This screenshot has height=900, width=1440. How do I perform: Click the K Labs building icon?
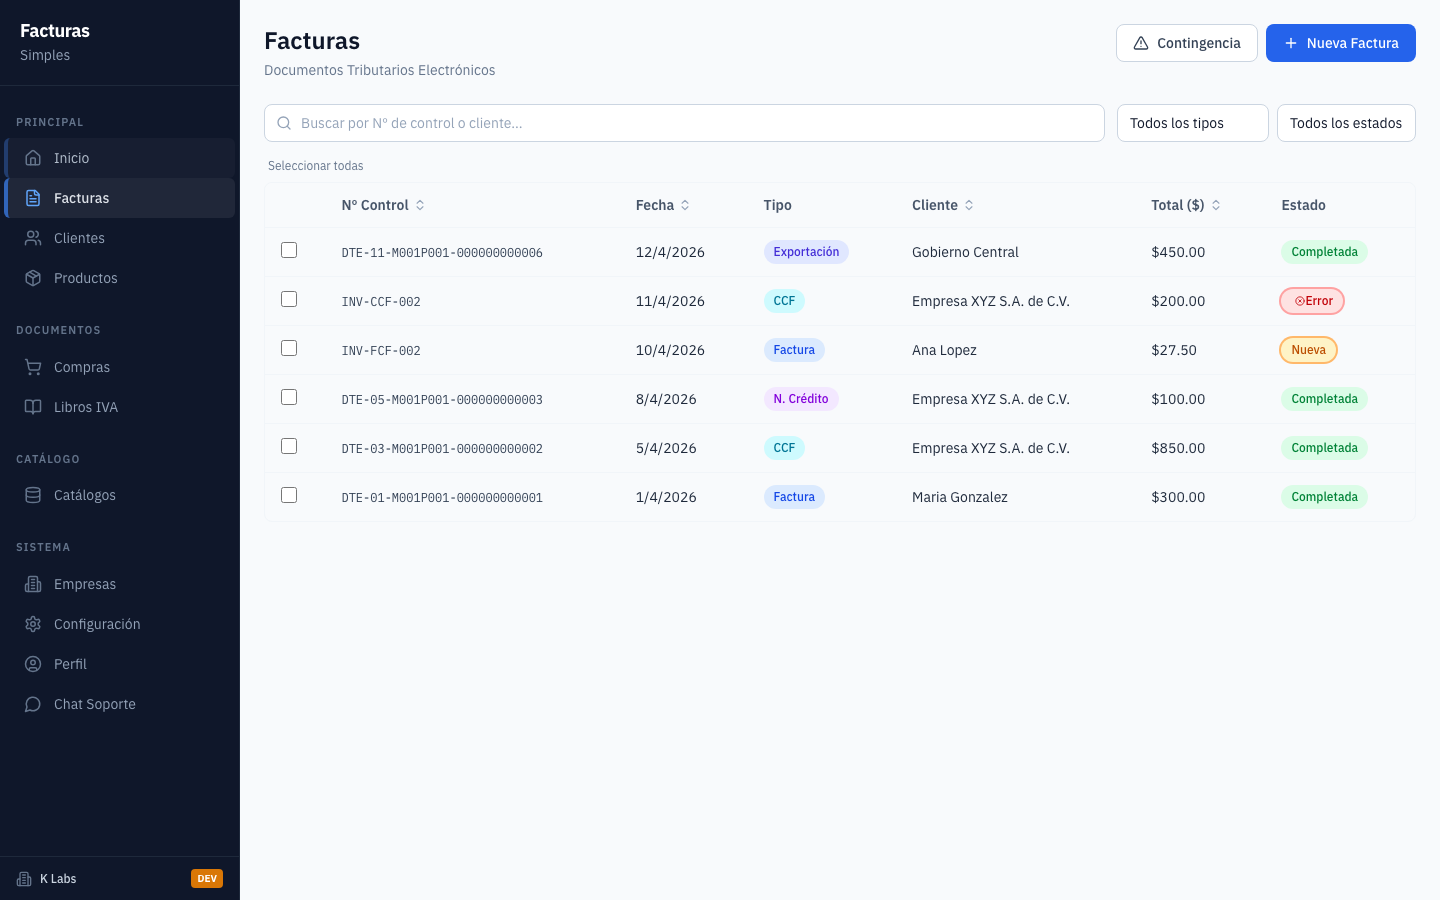click(x=24, y=879)
